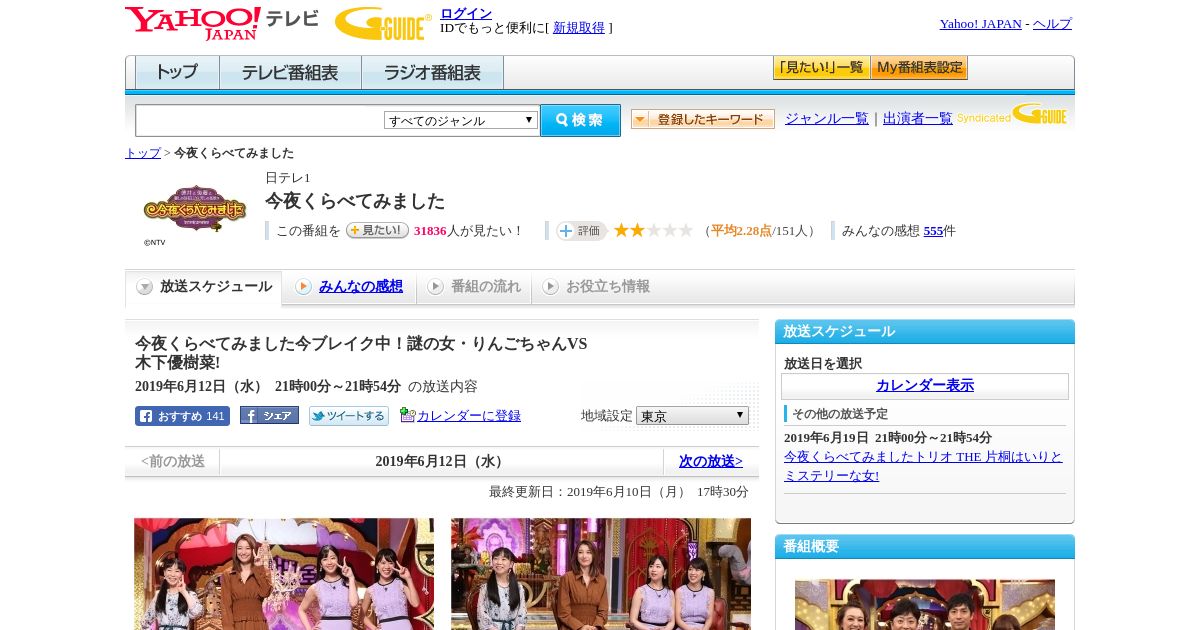Open the ジャンル一覧 link
Image resolution: width=1200 pixels, height=630 pixels.
[827, 118]
